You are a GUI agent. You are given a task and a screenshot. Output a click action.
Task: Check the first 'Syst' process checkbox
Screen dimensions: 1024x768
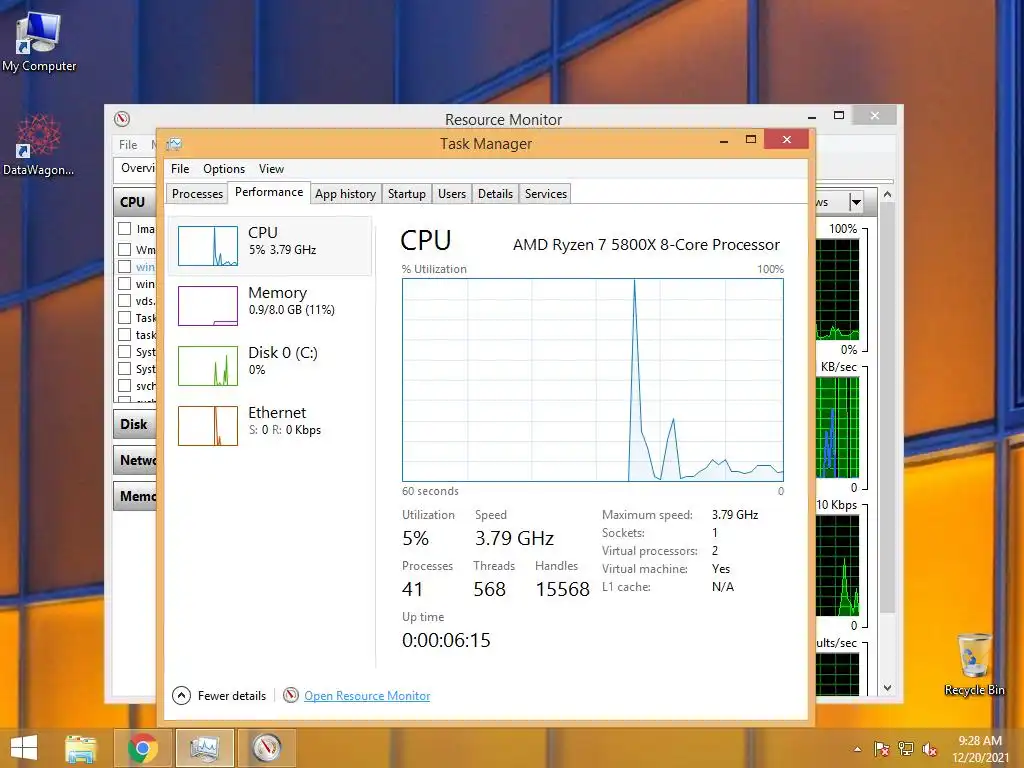point(125,351)
